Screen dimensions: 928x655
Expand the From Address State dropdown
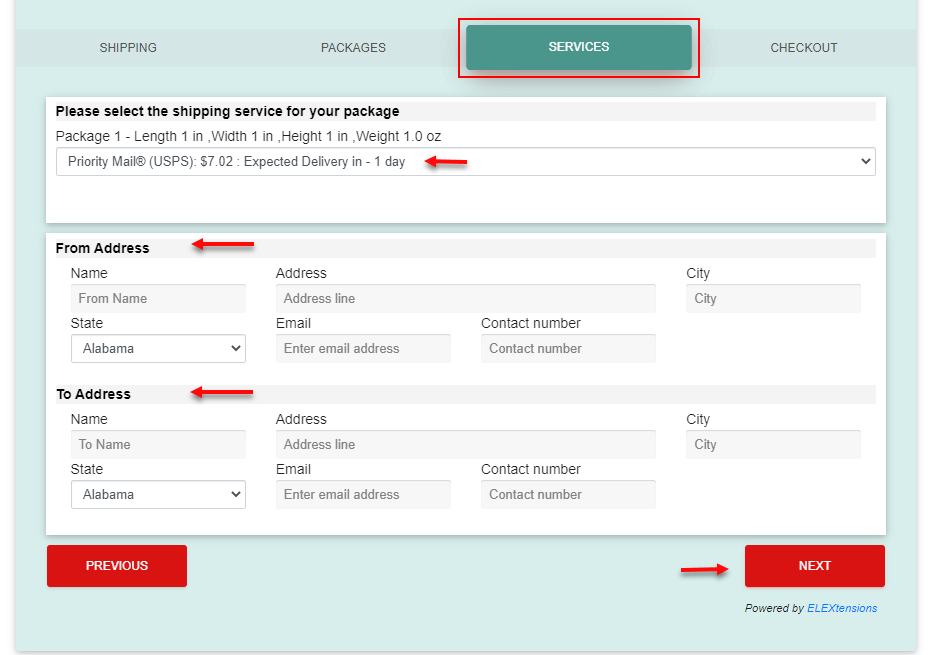point(158,349)
